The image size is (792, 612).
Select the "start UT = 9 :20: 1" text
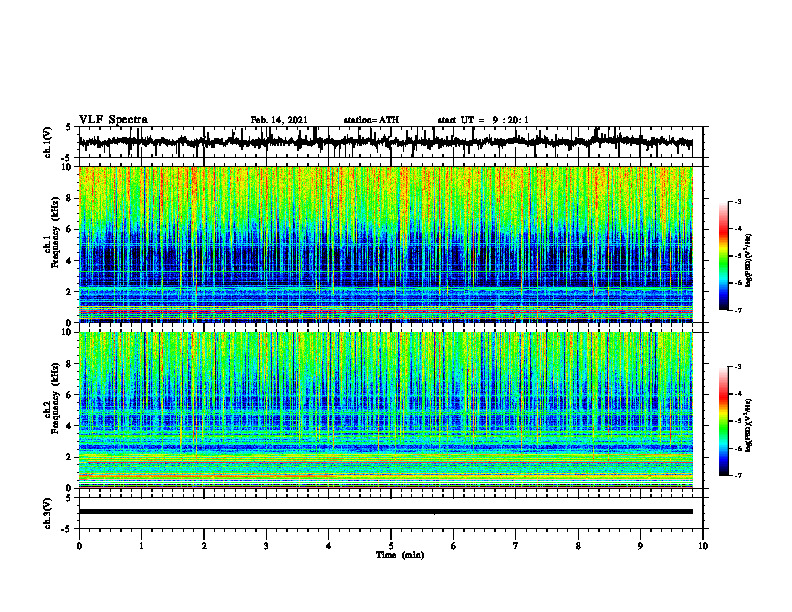[x=483, y=120]
